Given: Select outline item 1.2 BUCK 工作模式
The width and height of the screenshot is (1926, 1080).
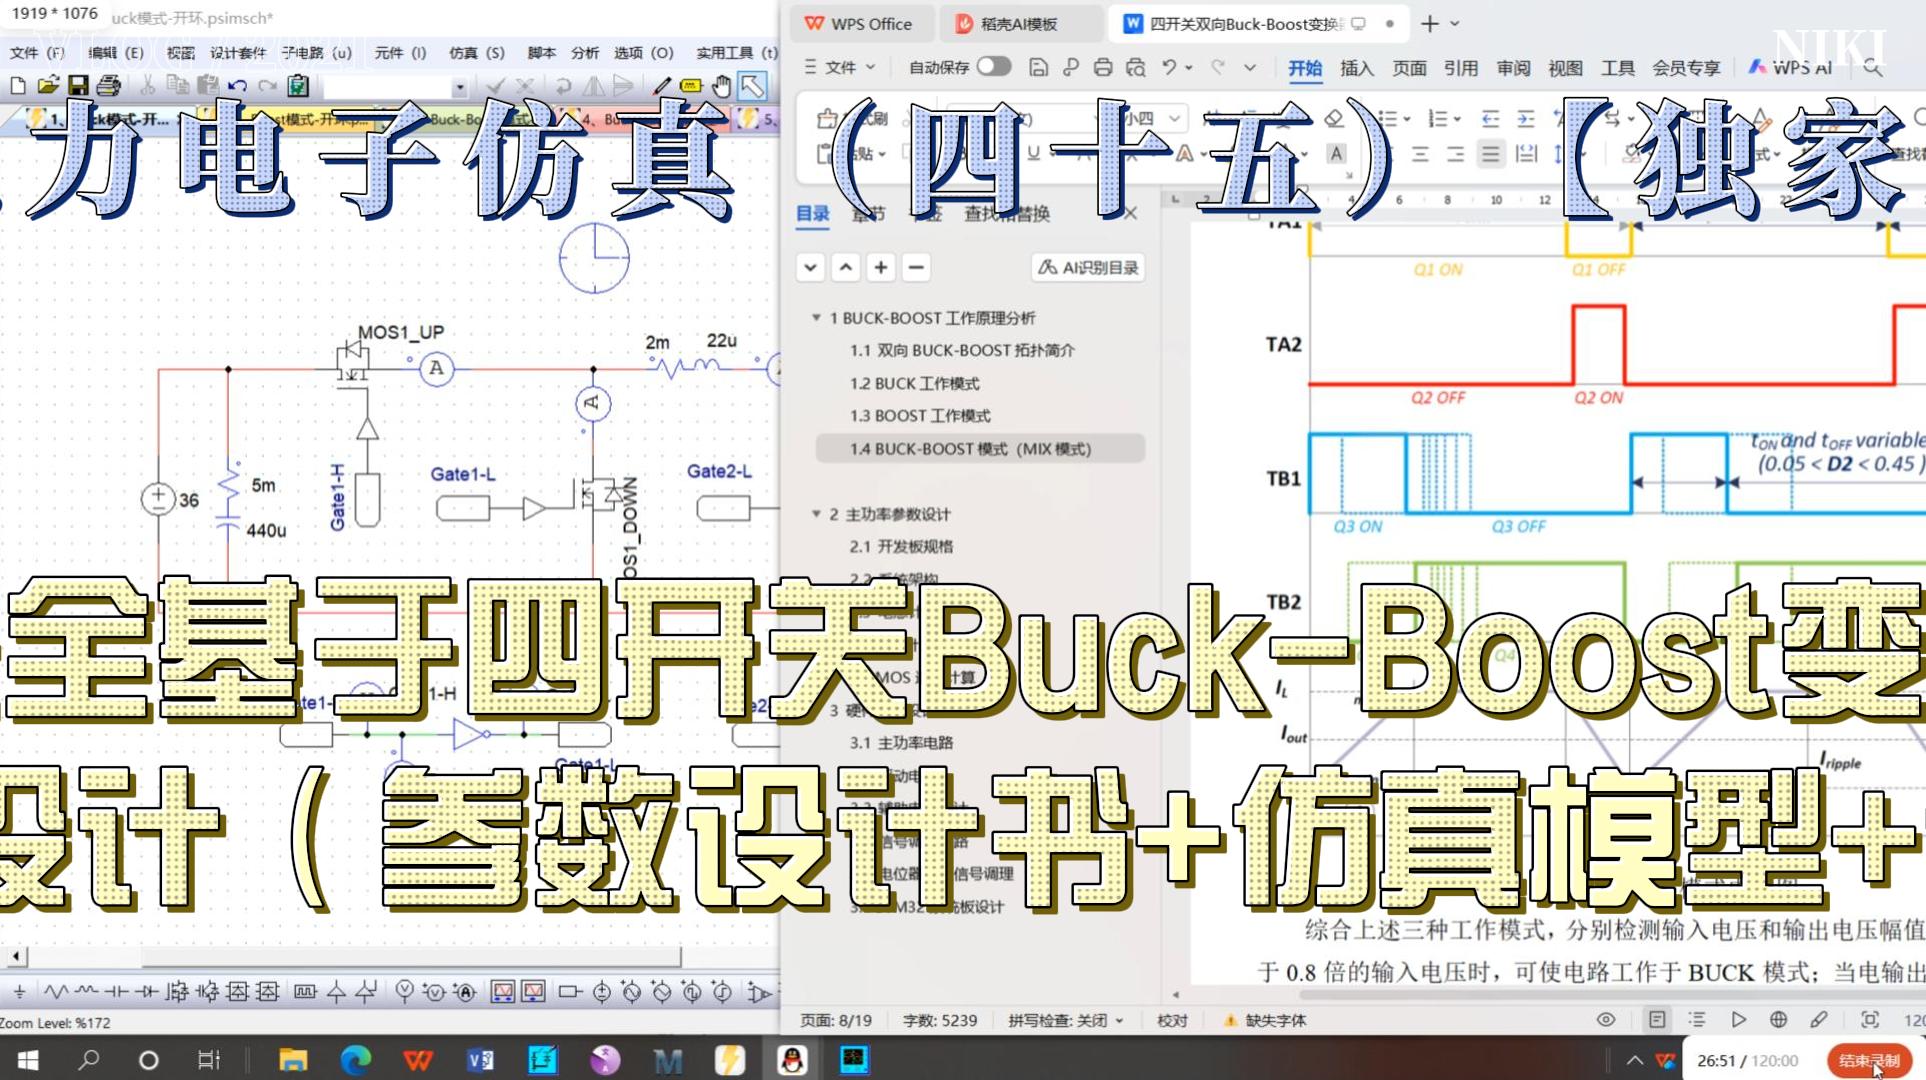Looking at the screenshot, I should tap(914, 384).
